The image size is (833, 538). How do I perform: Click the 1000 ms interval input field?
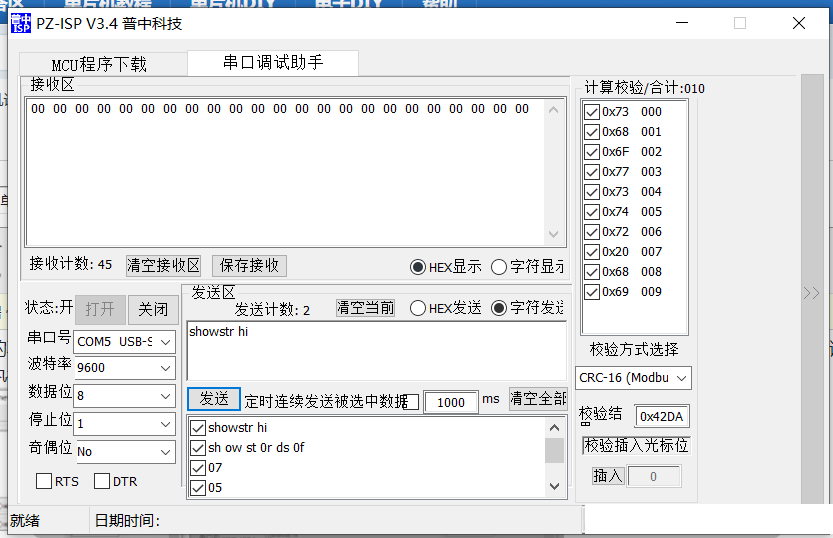[x=450, y=403]
